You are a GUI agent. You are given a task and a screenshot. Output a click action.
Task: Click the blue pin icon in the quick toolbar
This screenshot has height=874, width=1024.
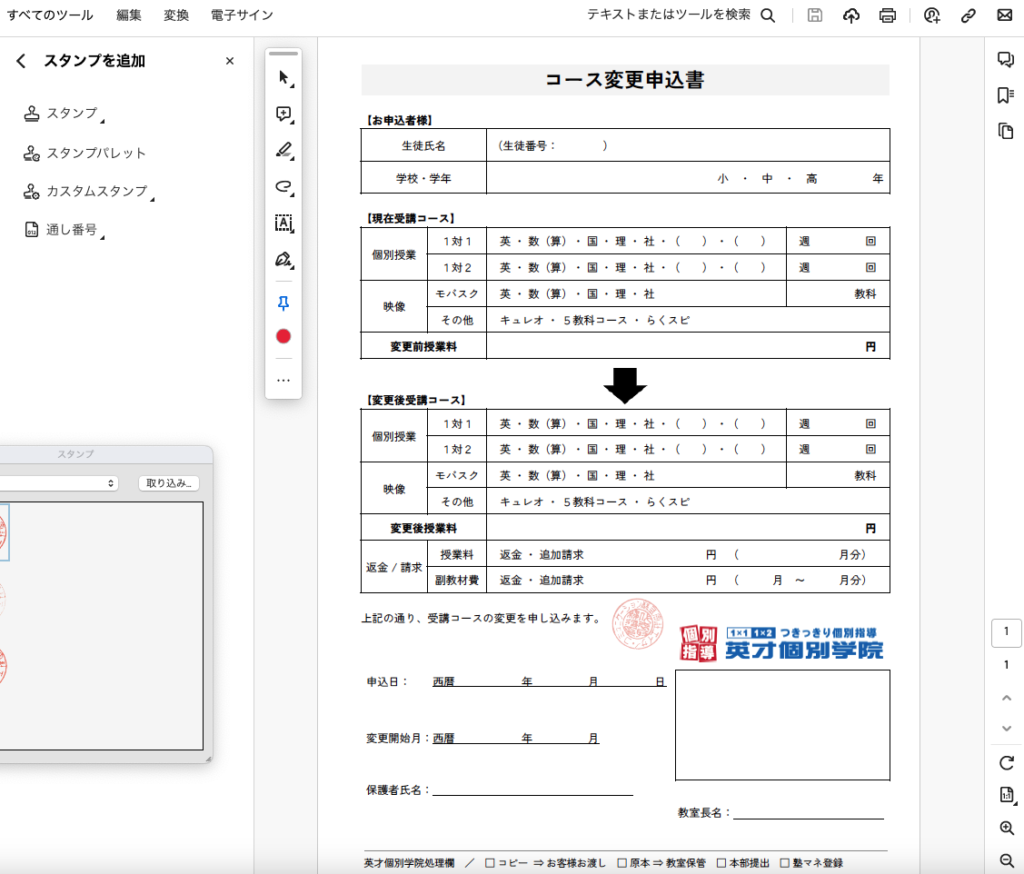pos(283,303)
